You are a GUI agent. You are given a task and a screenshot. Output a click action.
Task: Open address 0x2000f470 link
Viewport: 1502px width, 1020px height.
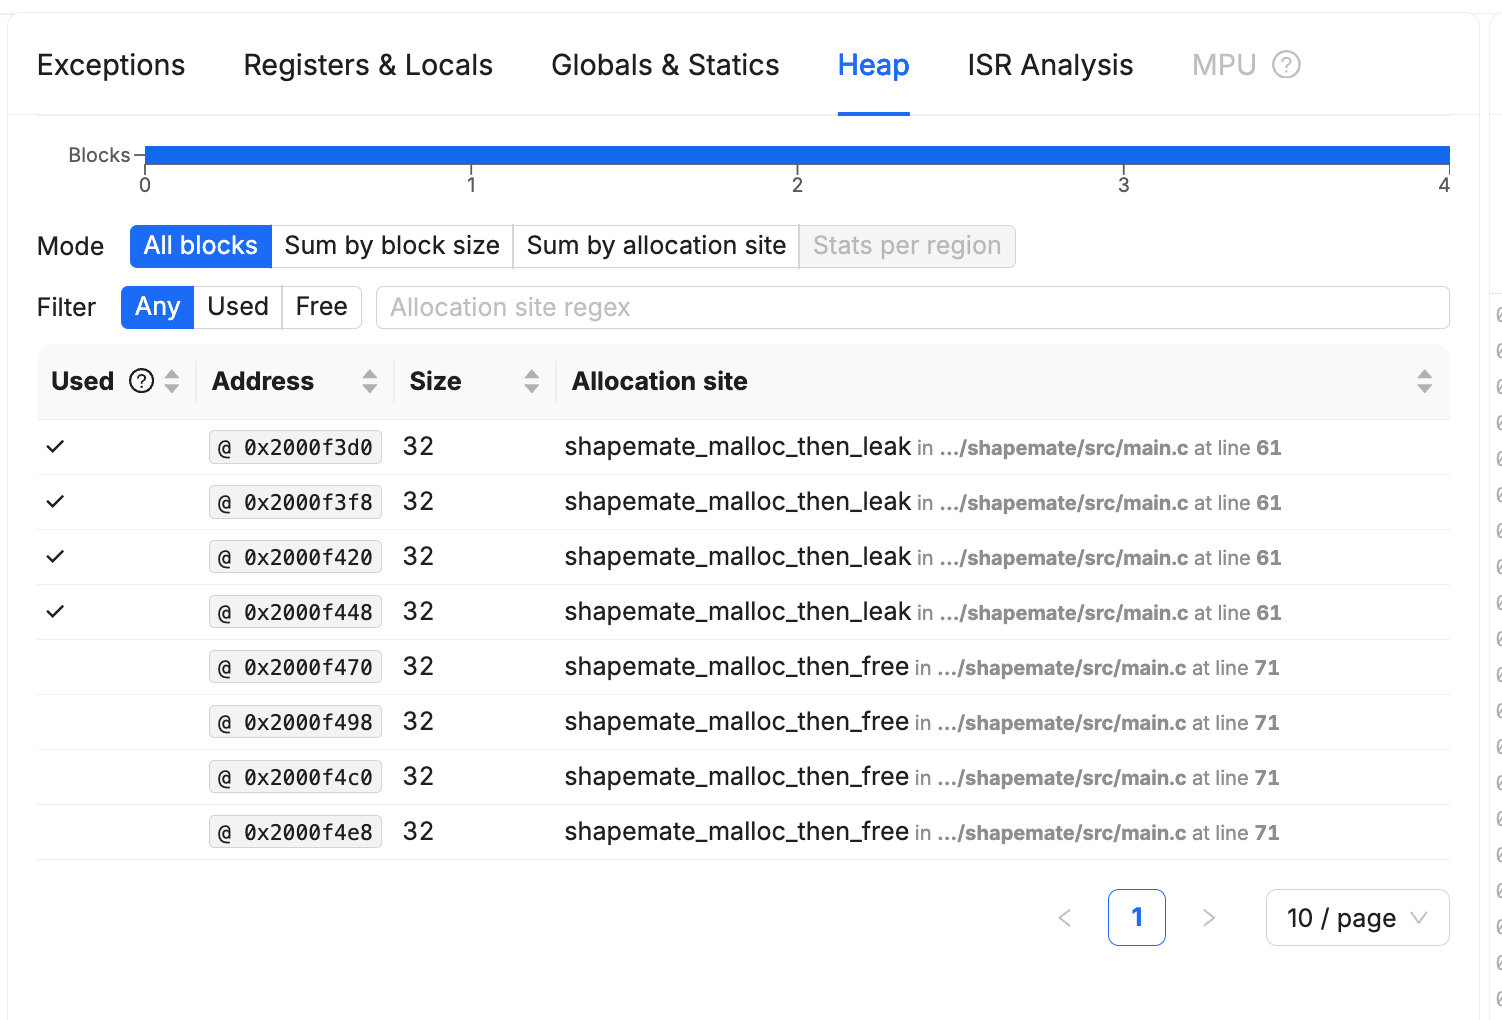point(296,667)
